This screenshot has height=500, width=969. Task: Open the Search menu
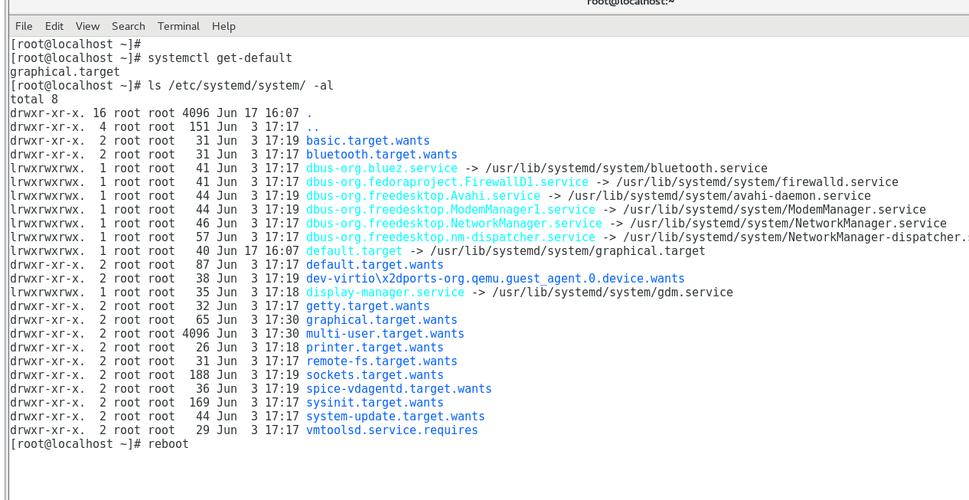tap(128, 27)
